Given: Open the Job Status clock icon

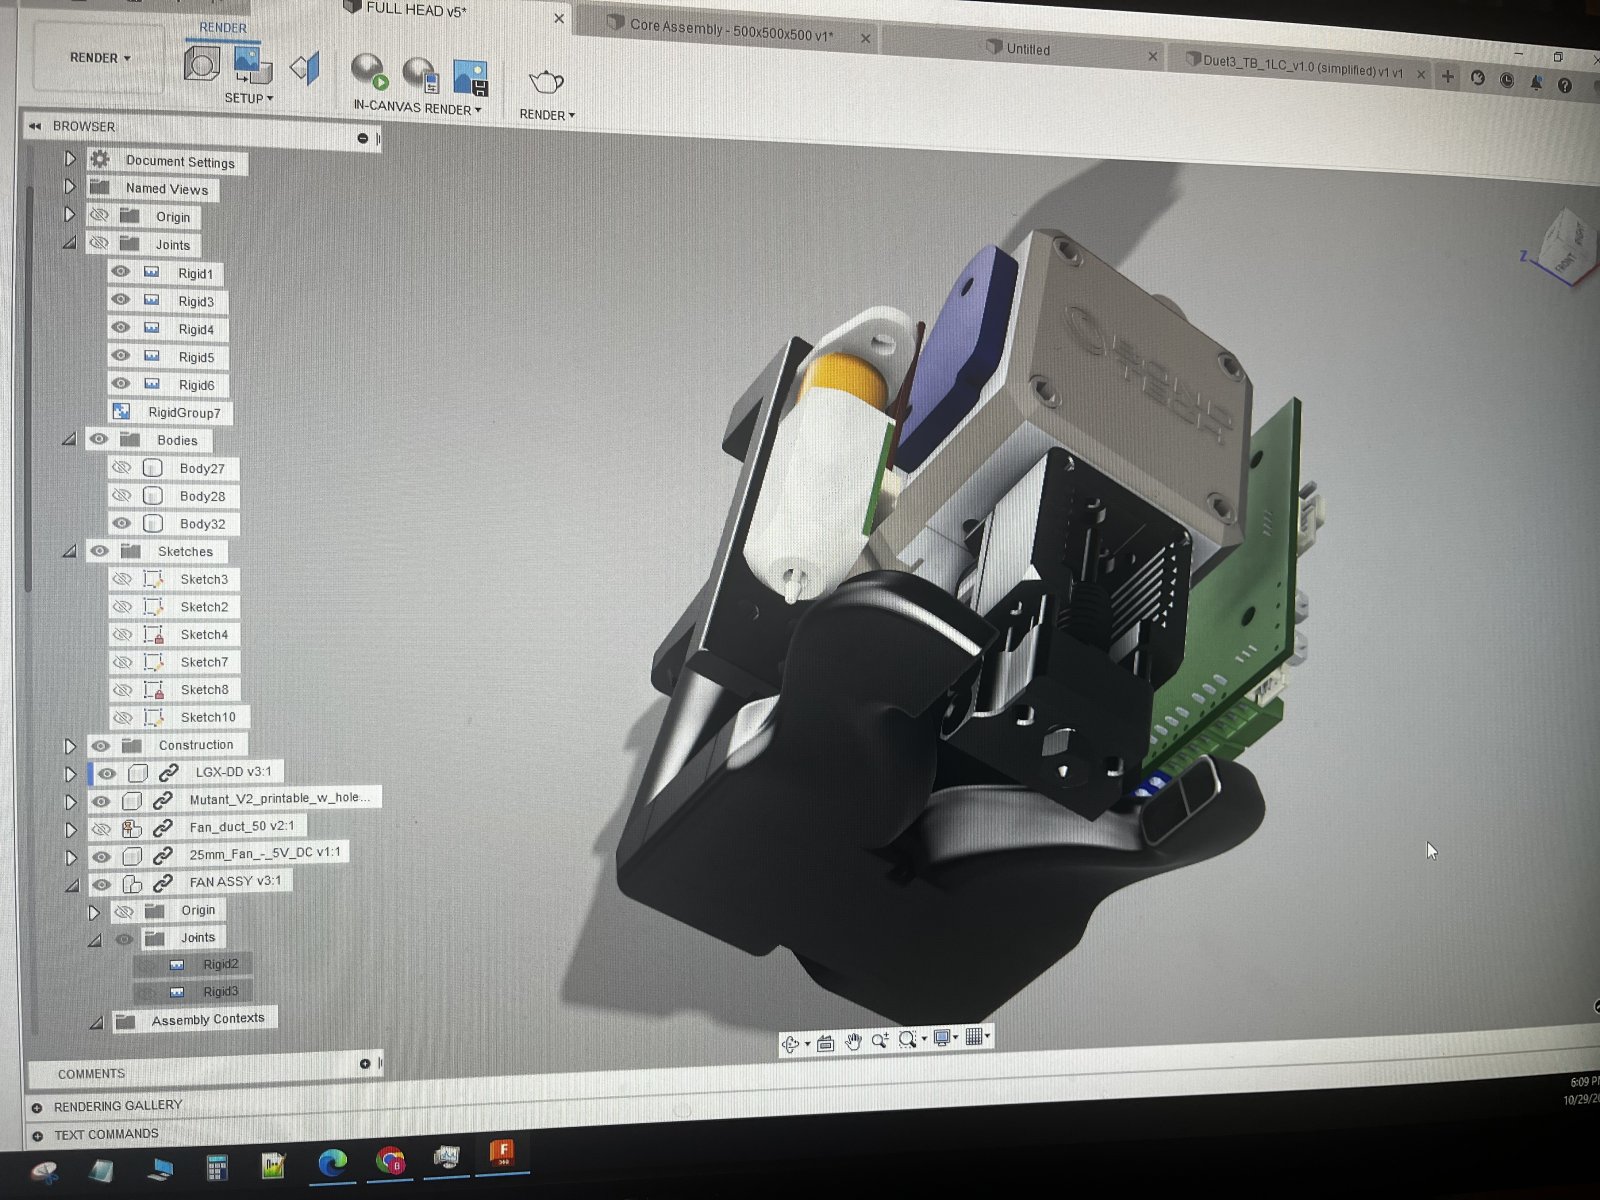Looking at the screenshot, I should coord(1506,81).
